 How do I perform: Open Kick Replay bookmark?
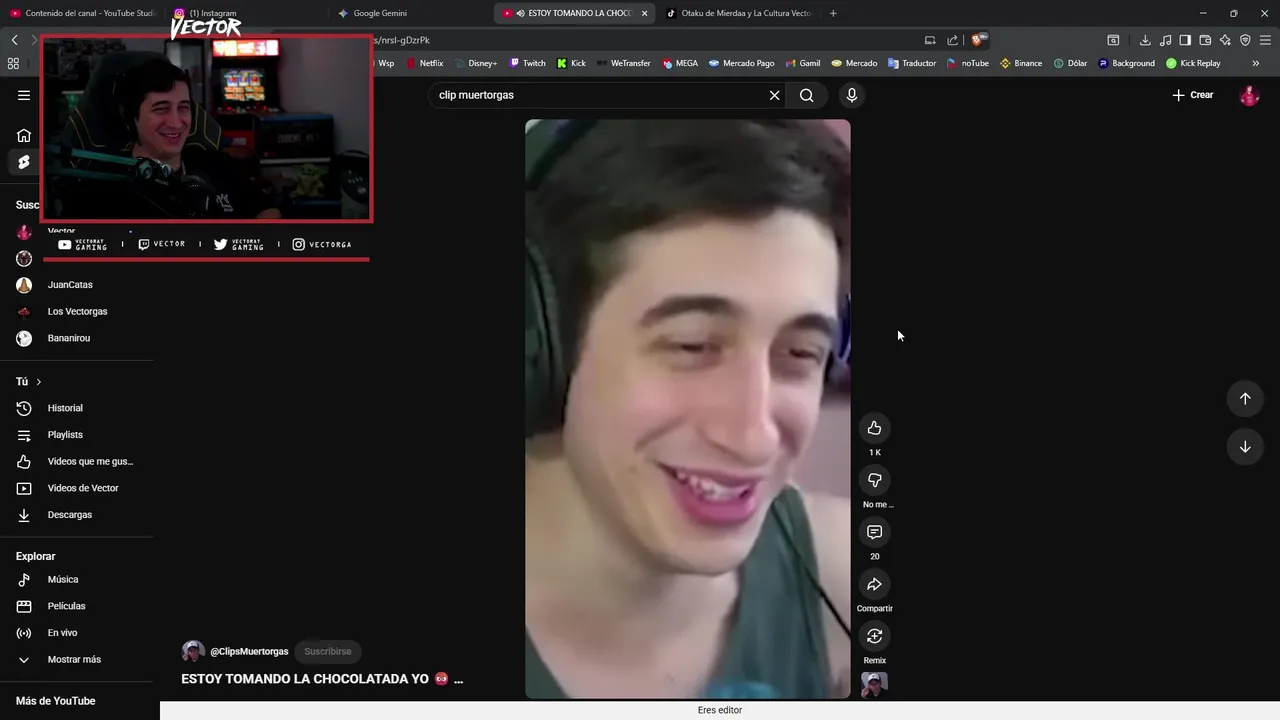pos(1193,63)
